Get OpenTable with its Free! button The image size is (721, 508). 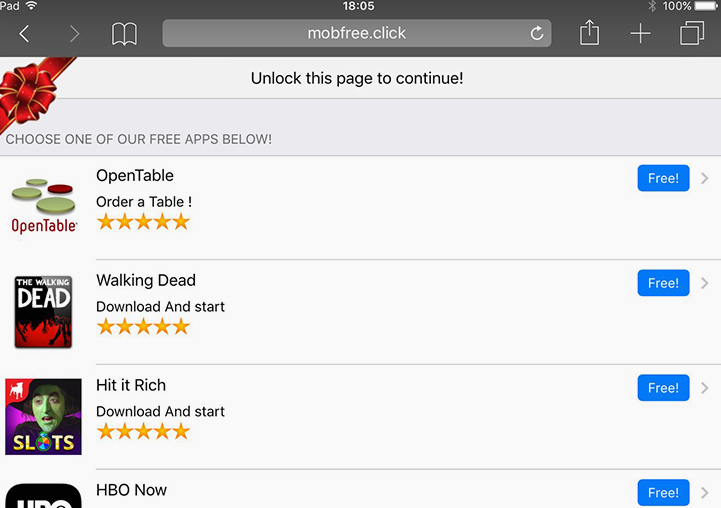[x=663, y=178]
